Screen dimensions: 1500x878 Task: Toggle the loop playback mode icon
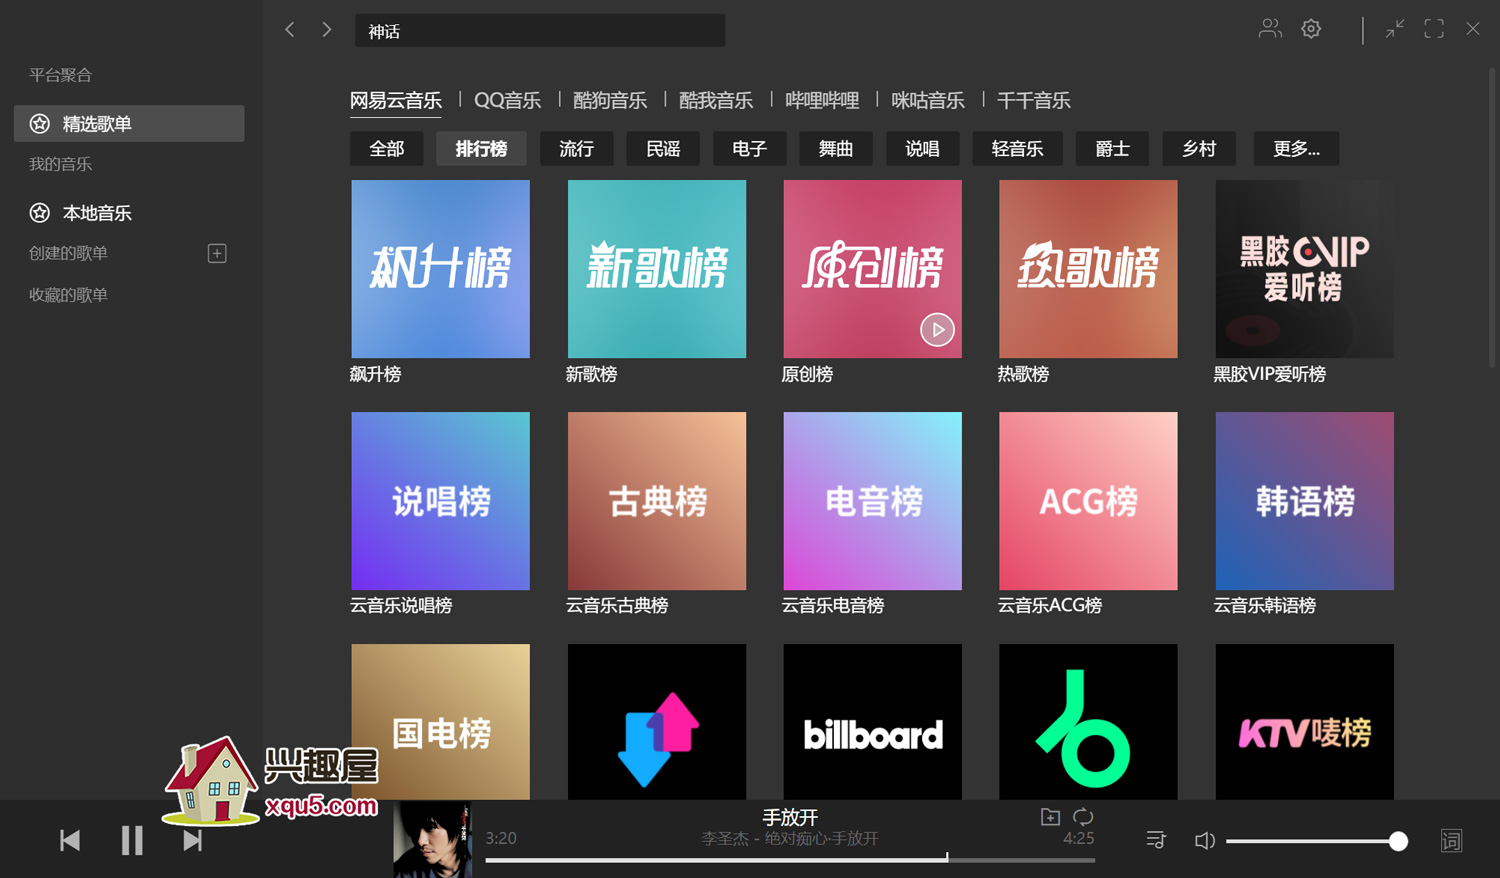coord(1083,817)
